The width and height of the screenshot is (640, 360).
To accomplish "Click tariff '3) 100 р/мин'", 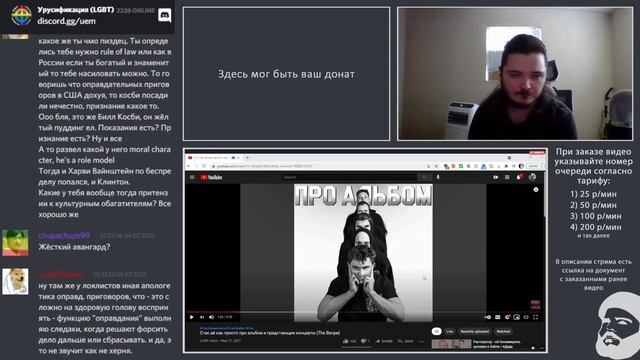I will 596,216.
